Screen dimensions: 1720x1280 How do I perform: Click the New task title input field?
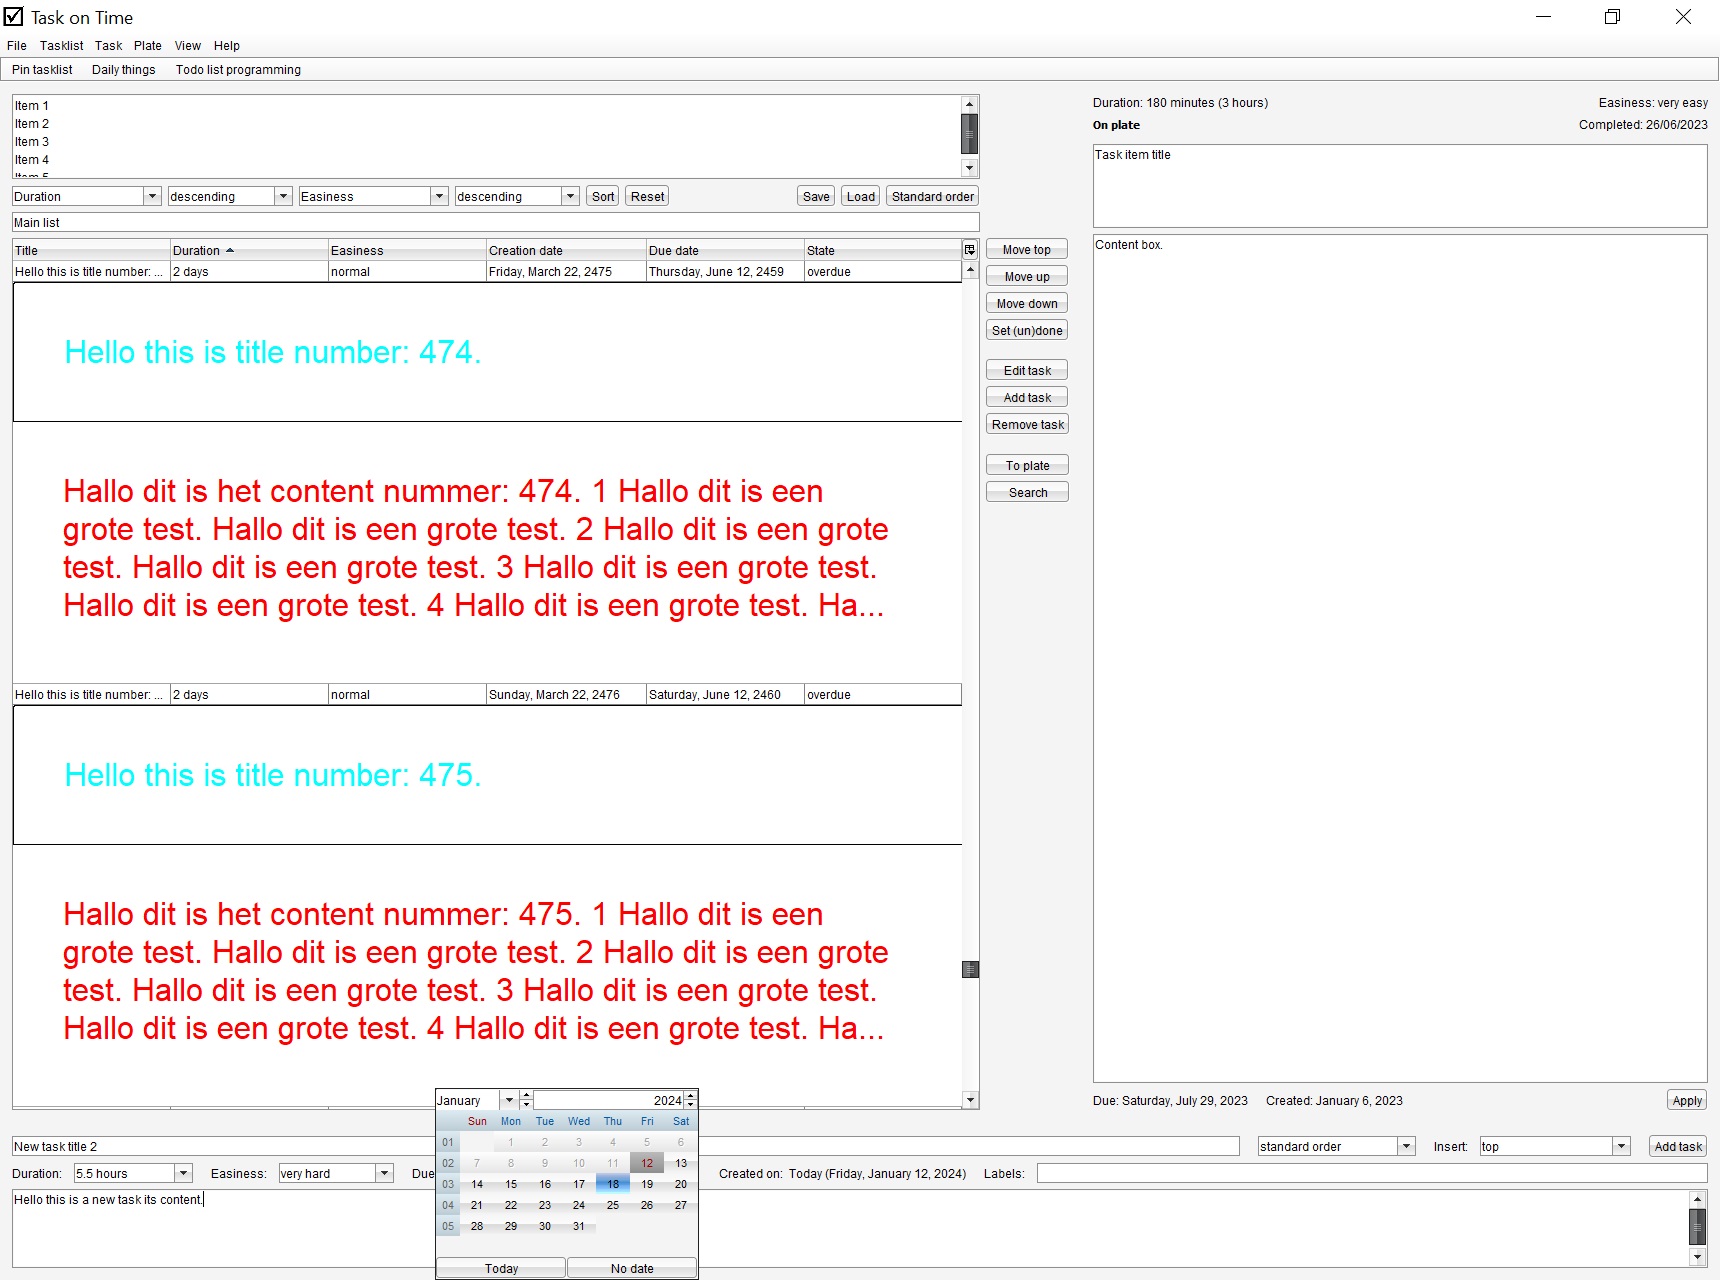pyautogui.click(x=220, y=1146)
